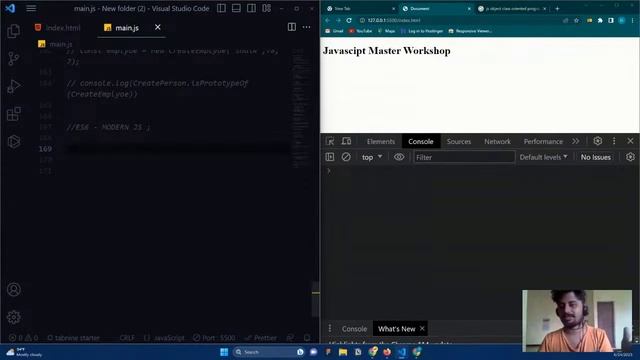This screenshot has width=640, height=360.
Task: Open console settings gear
Action: click(630, 157)
